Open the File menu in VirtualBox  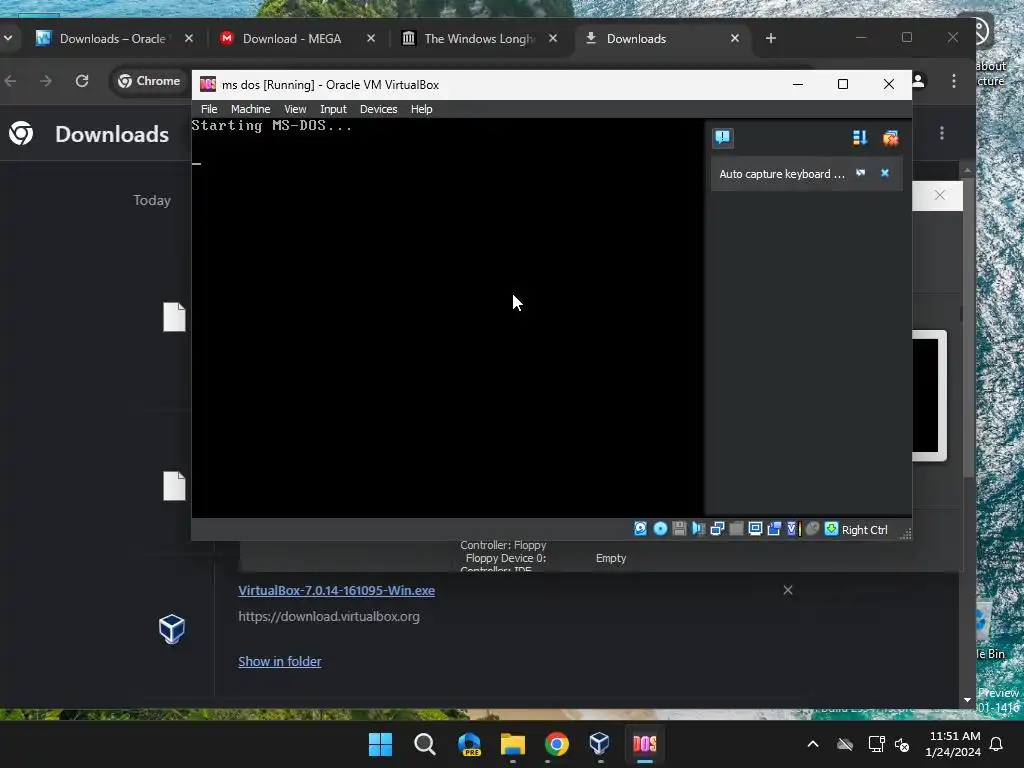[209, 109]
